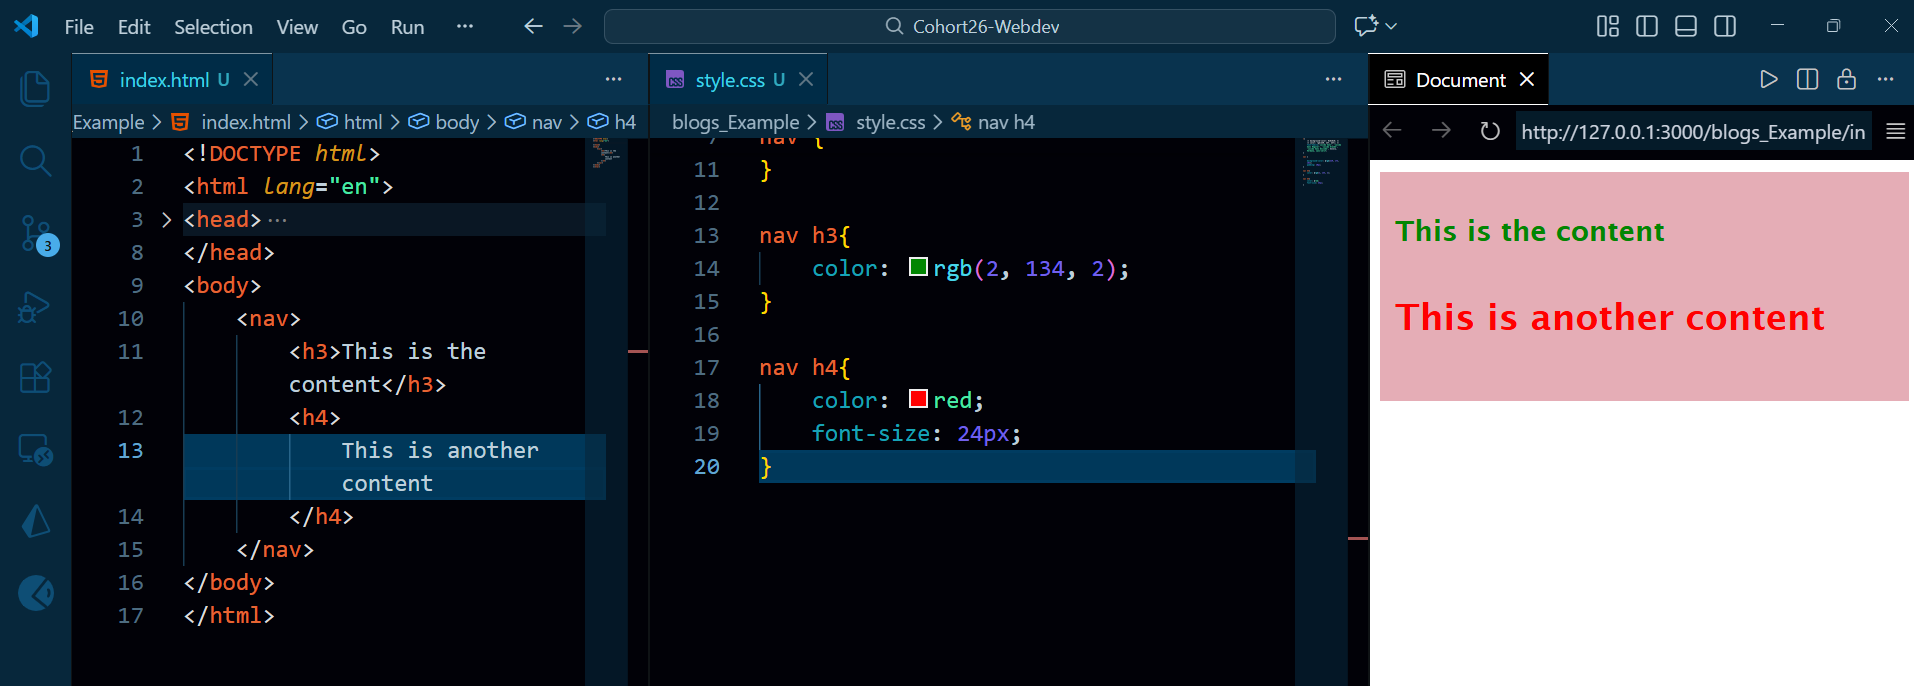The image size is (1914, 686).
Task: Go forward using title bar arrow
Action: pyautogui.click(x=573, y=26)
